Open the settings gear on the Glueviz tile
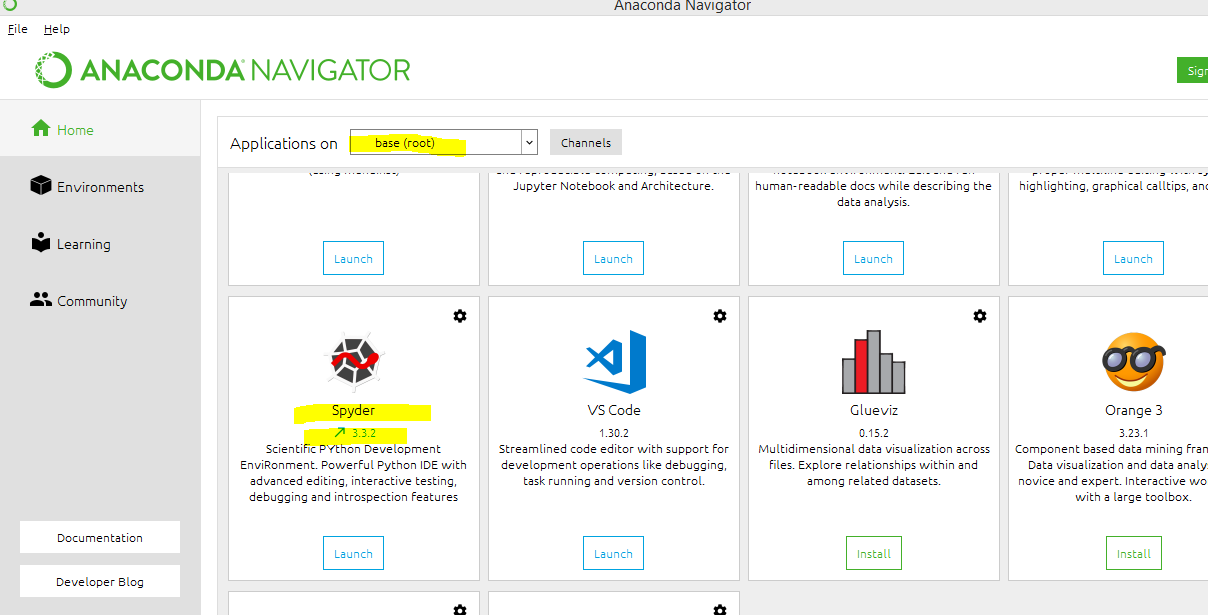1208x615 pixels. click(x=980, y=316)
